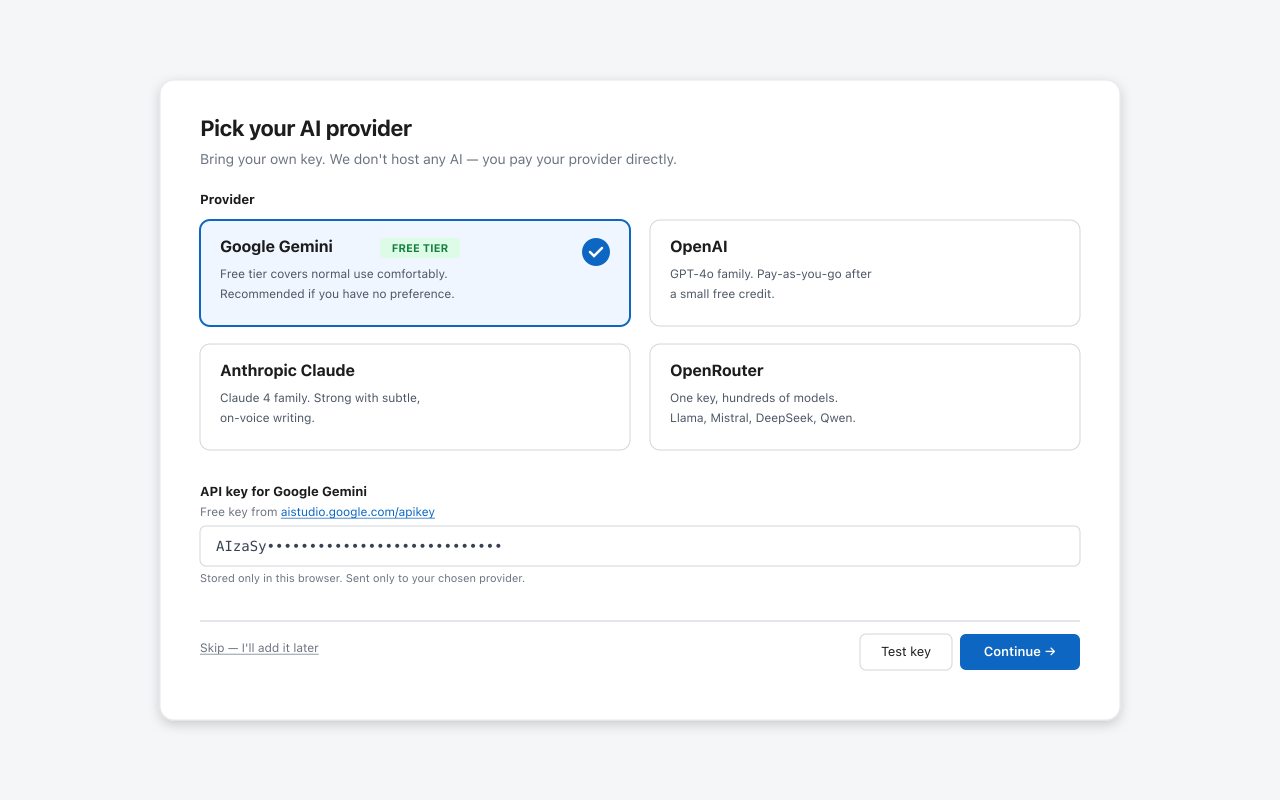Click Continue to proceed
The height and width of the screenshot is (800, 1280).
[x=1019, y=651]
